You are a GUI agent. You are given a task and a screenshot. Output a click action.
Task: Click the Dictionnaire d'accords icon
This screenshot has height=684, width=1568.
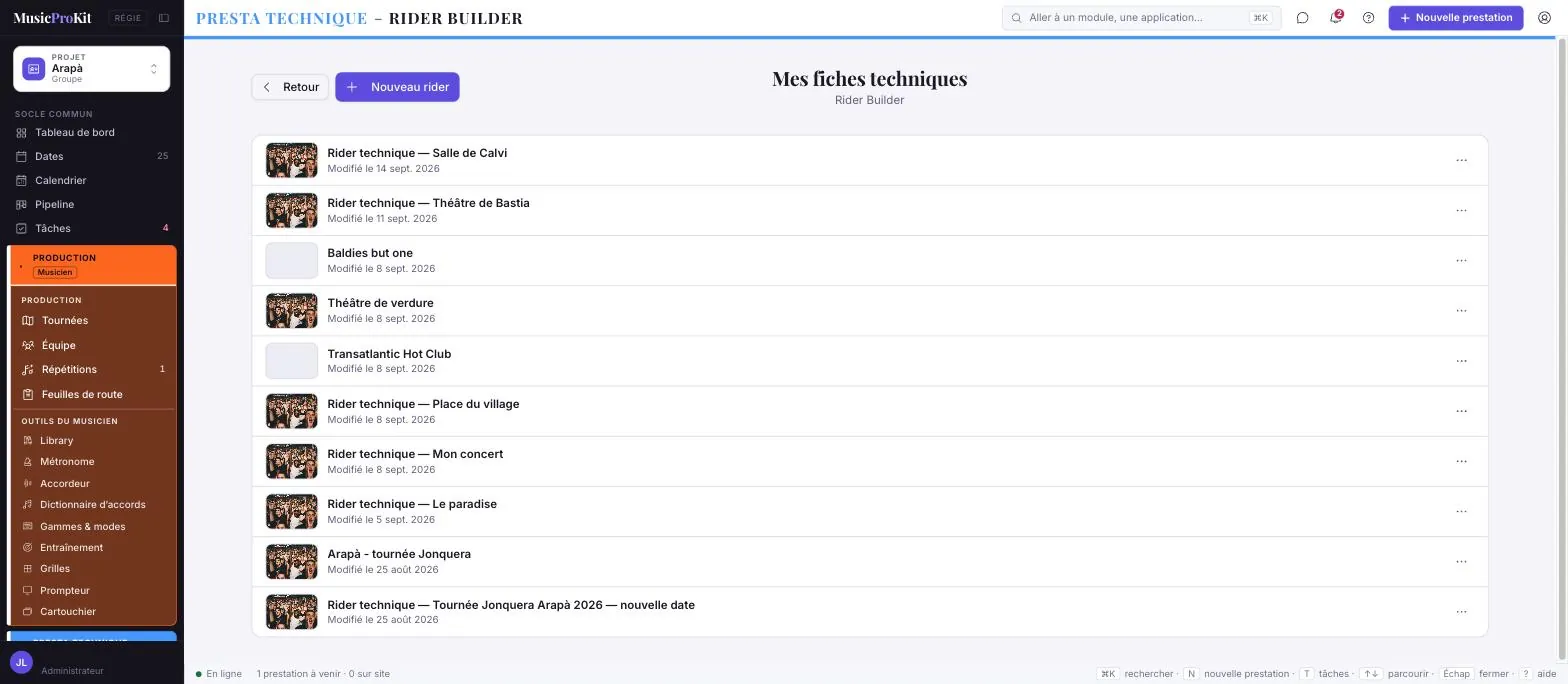28,505
